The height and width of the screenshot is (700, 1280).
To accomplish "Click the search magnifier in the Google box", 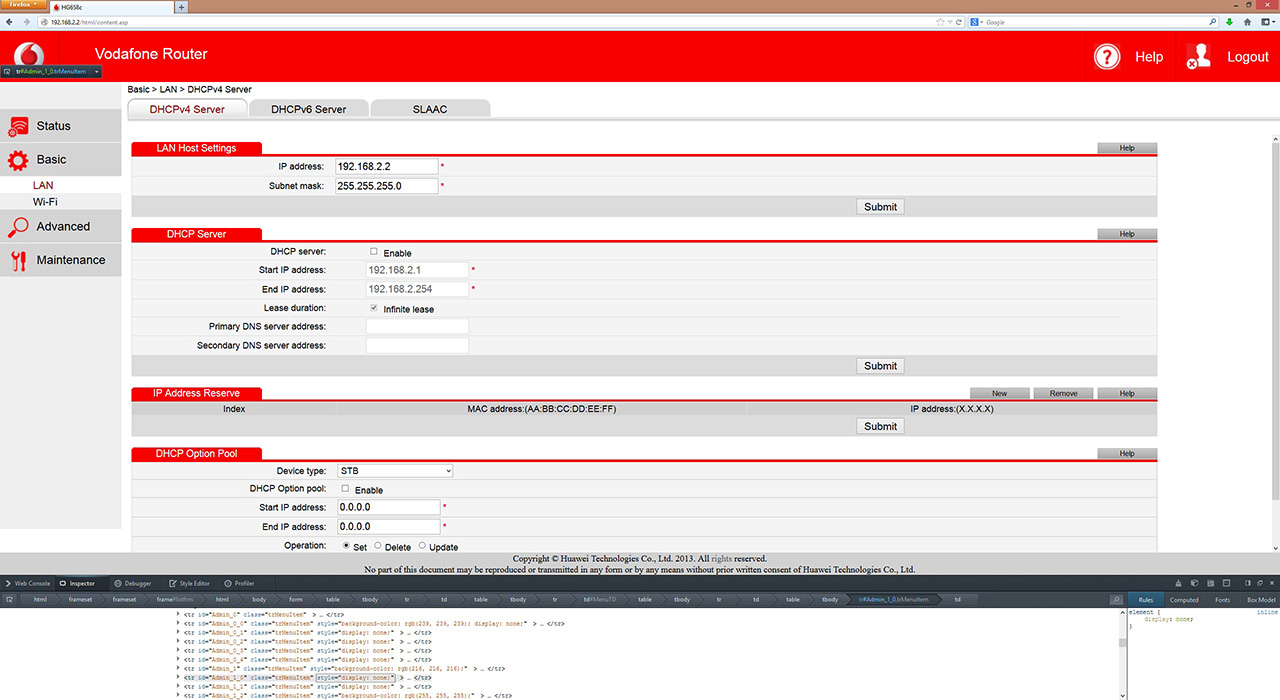I will [1214, 21].
